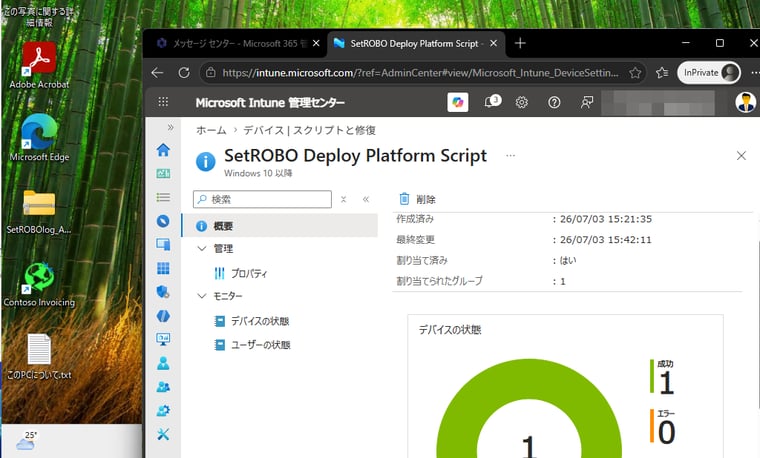
Task: Open the weather widget on taskbar
Action: [27, 441]
